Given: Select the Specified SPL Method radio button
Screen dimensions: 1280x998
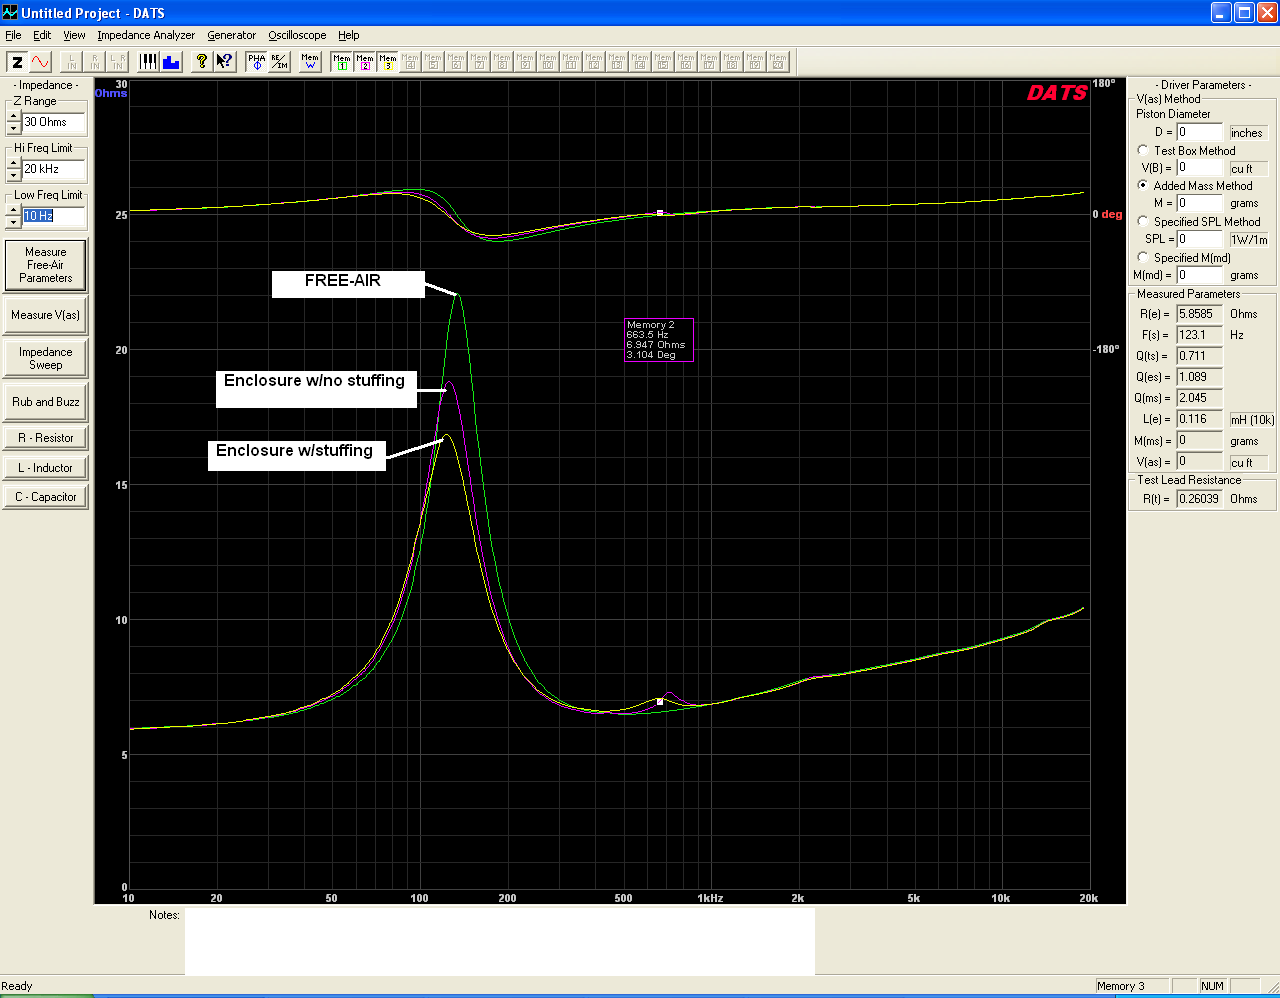Looking at the screenshot, I should [1143, 221].
